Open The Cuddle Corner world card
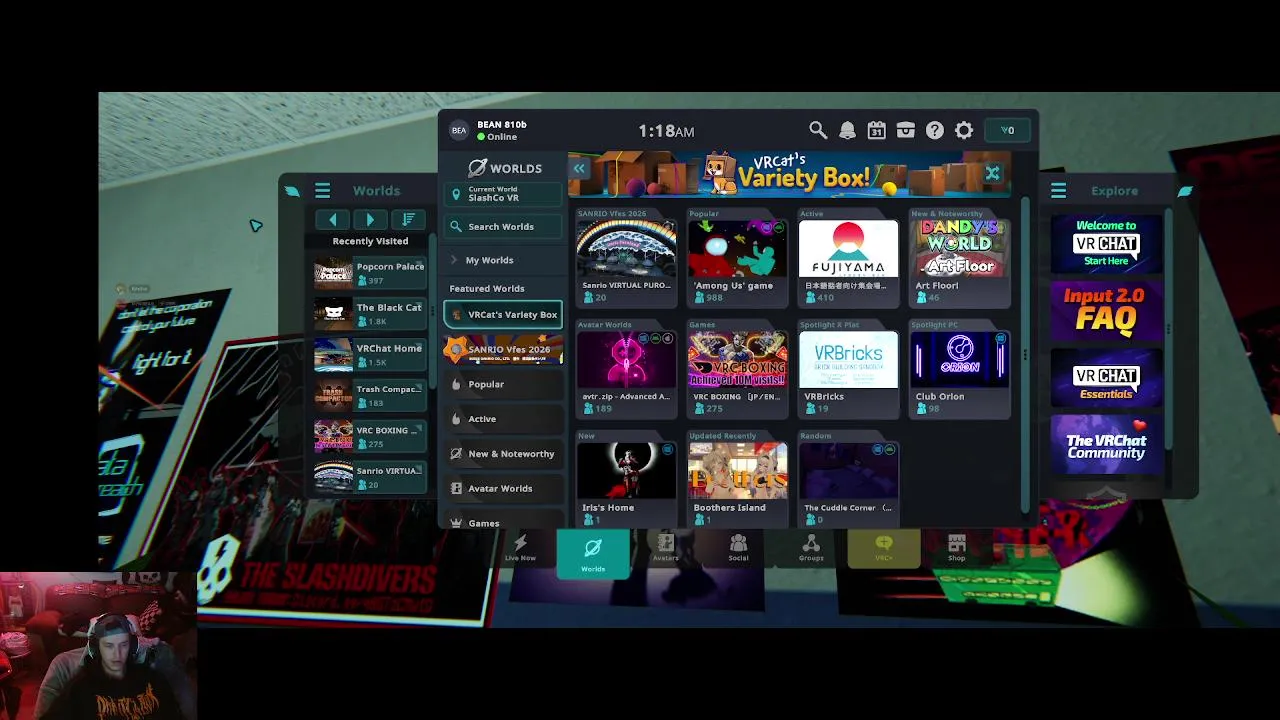1280x720 pixels. click(x=849, y=480)
